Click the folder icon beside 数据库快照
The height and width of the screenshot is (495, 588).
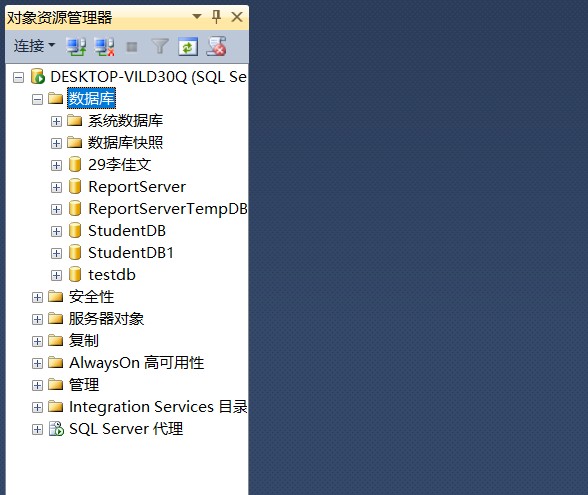pos(75,142)
